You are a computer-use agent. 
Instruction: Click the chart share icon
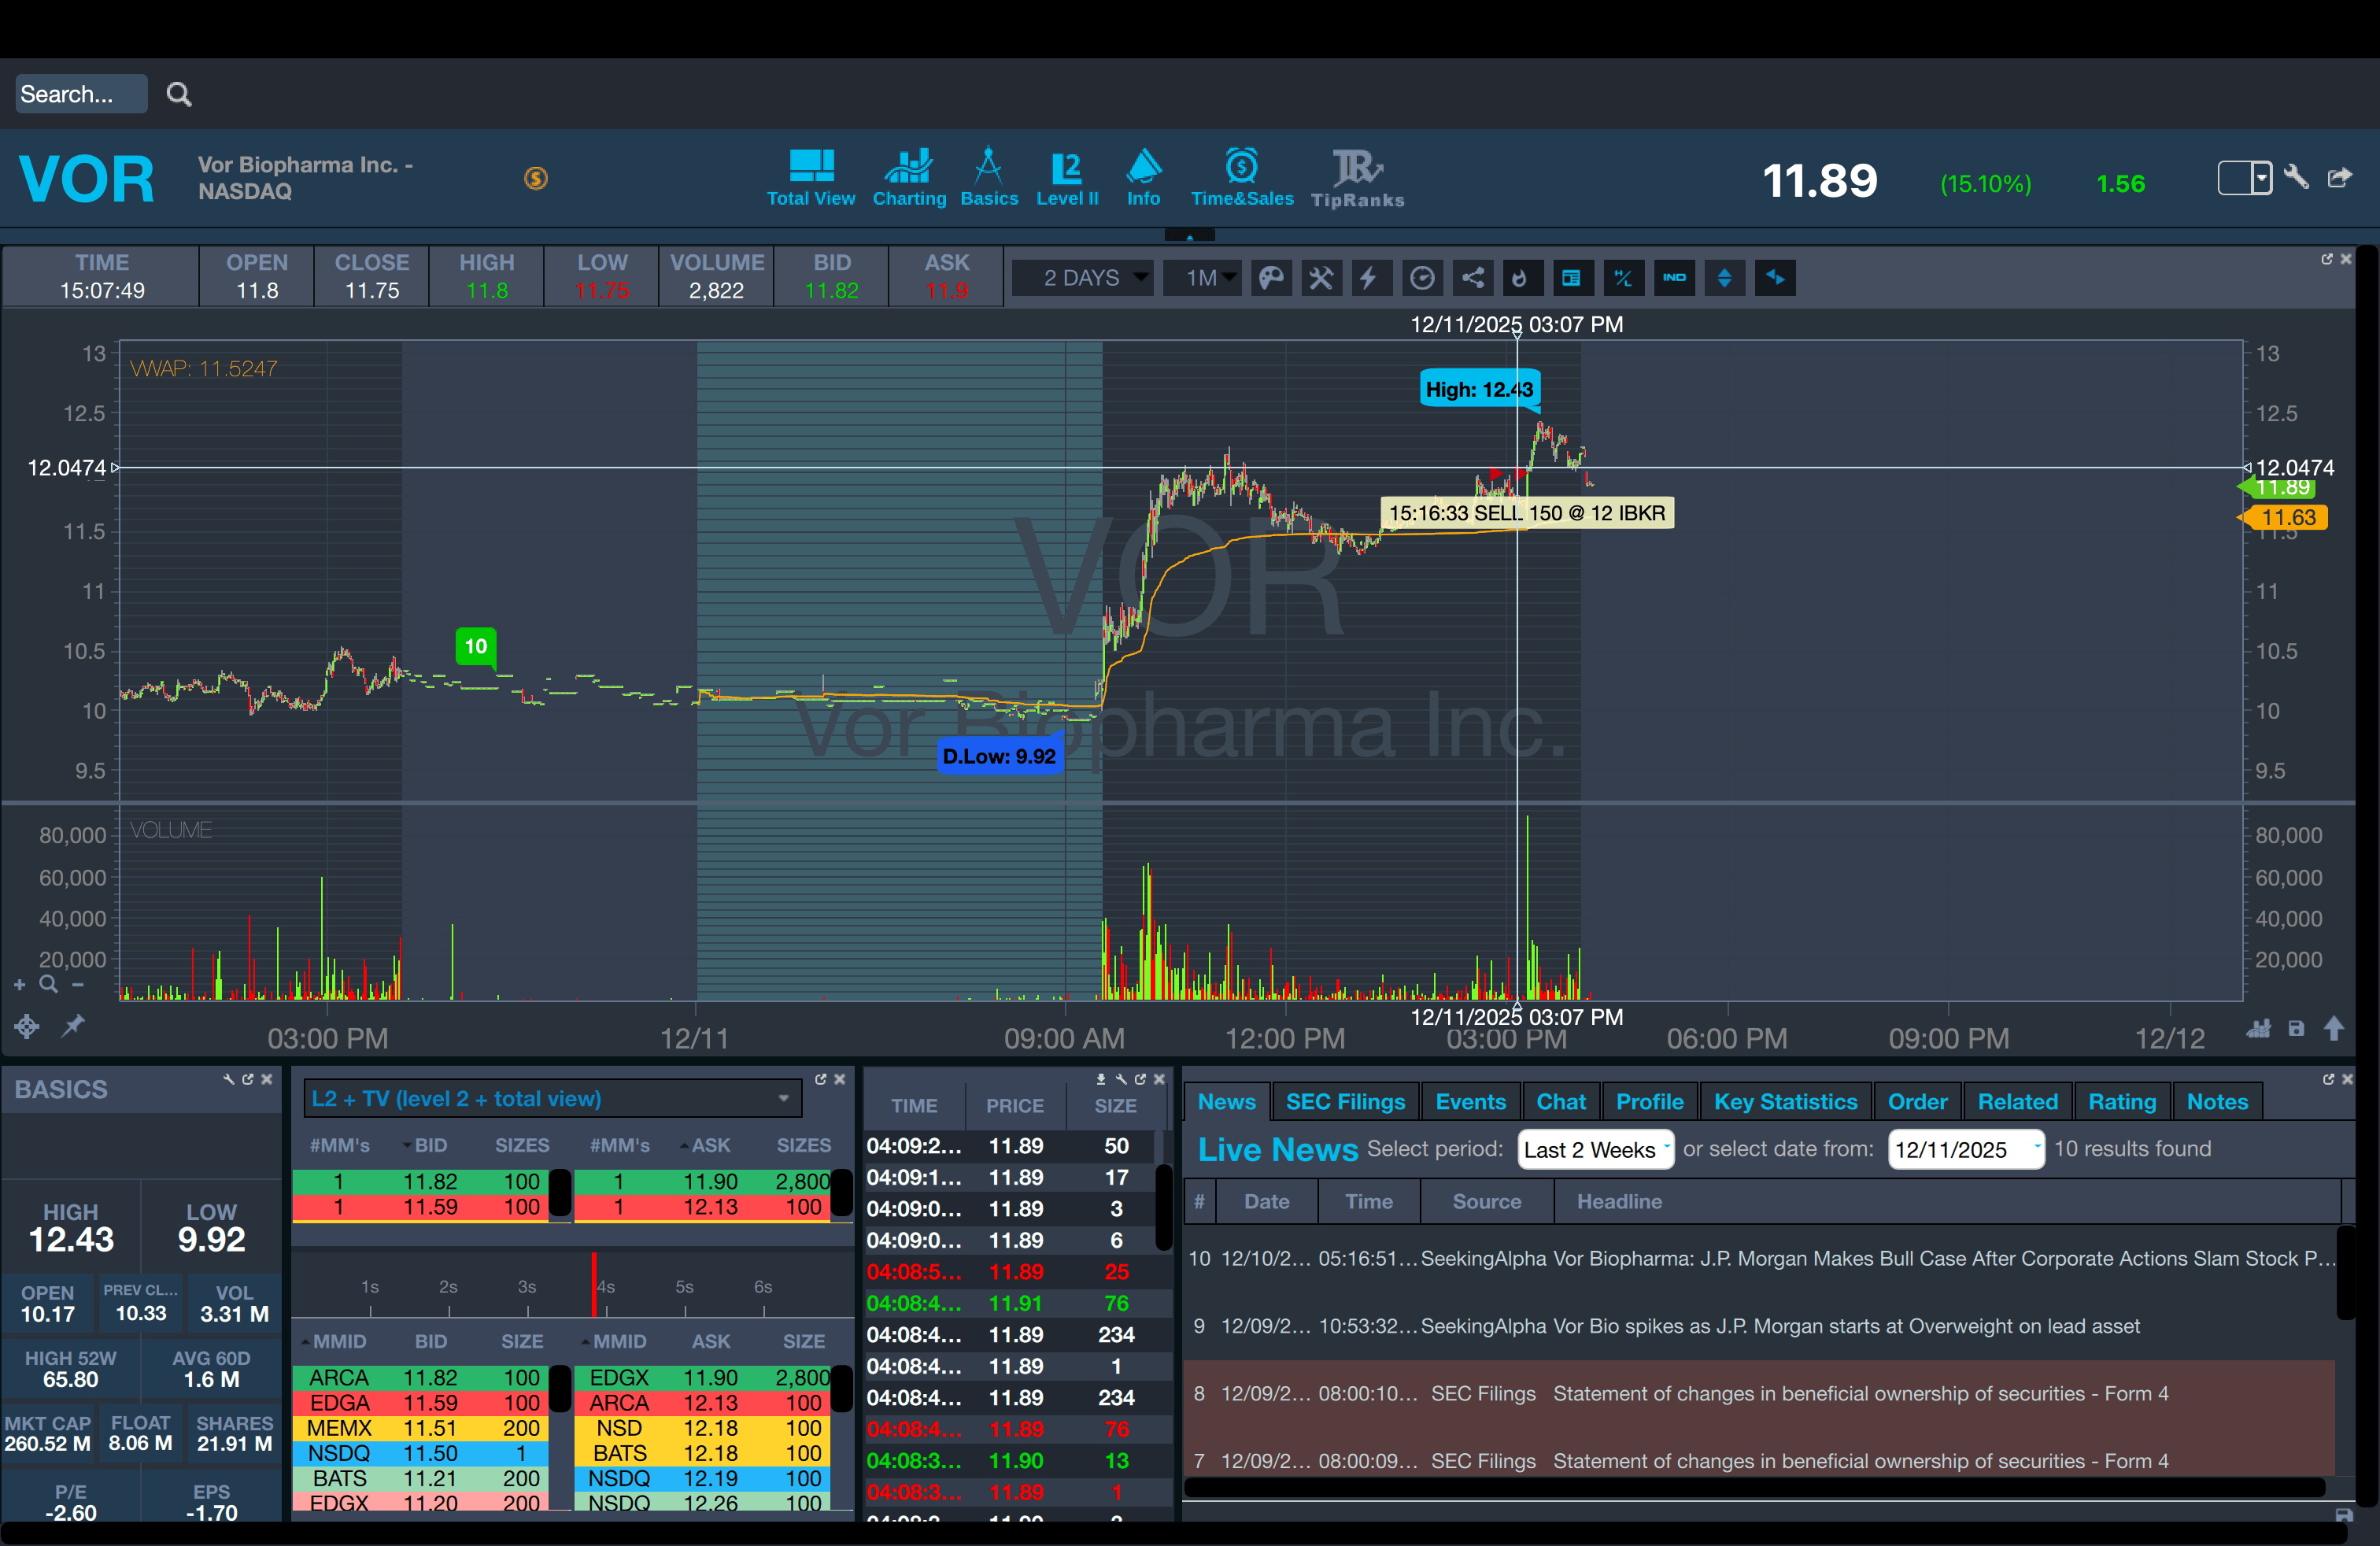1473,278
